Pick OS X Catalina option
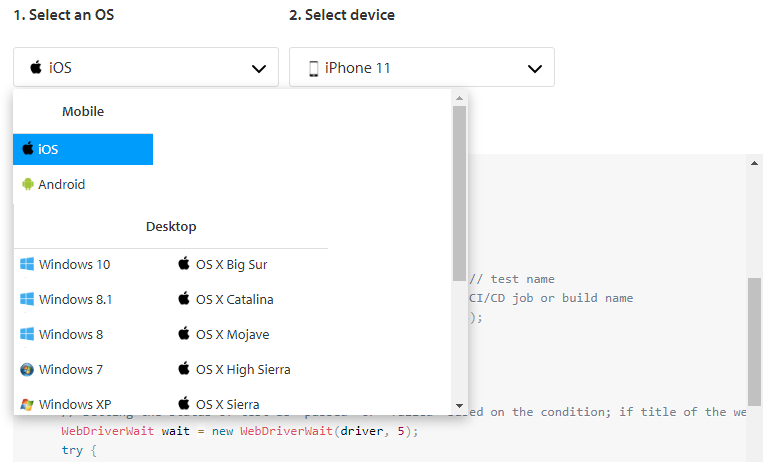 225,299
